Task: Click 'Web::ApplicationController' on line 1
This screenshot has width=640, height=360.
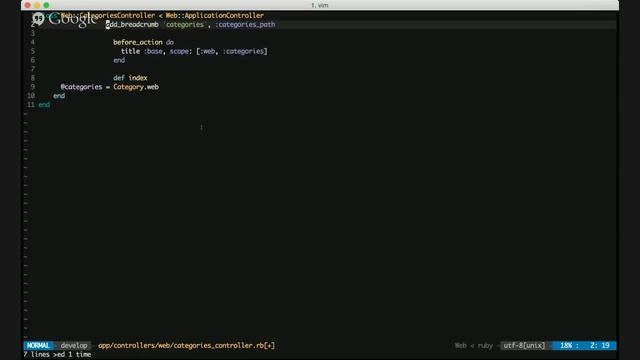Action: tap(215, 16)
